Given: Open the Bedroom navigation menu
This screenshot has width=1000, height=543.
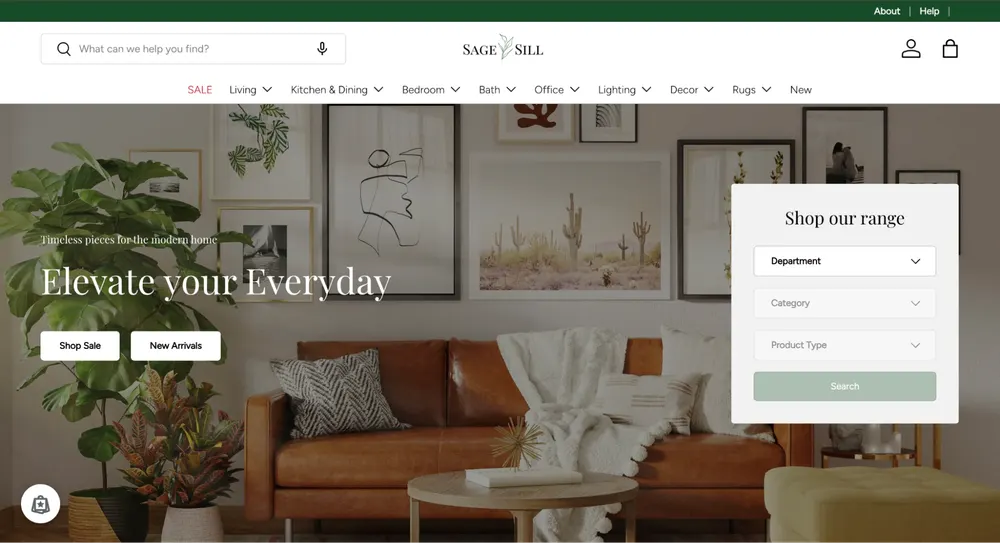Looking at the screenshot, I should (x=430, y=90).
